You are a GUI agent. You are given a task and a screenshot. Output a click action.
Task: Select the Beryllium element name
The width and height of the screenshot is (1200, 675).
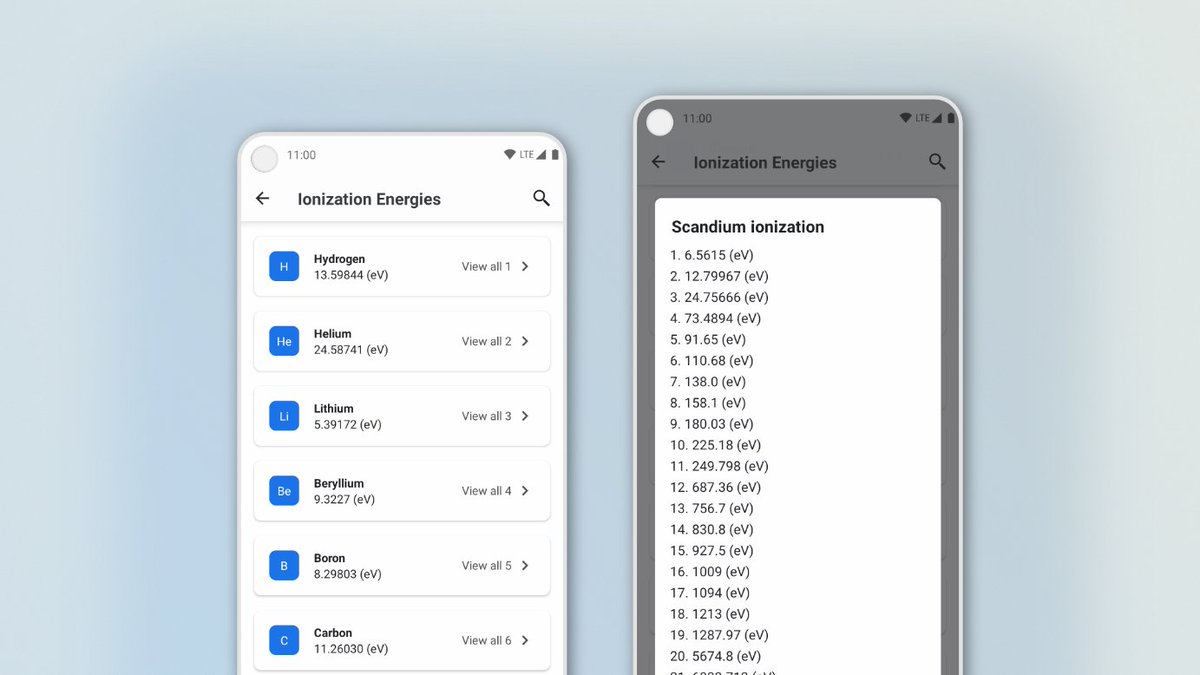pos(339,483)
